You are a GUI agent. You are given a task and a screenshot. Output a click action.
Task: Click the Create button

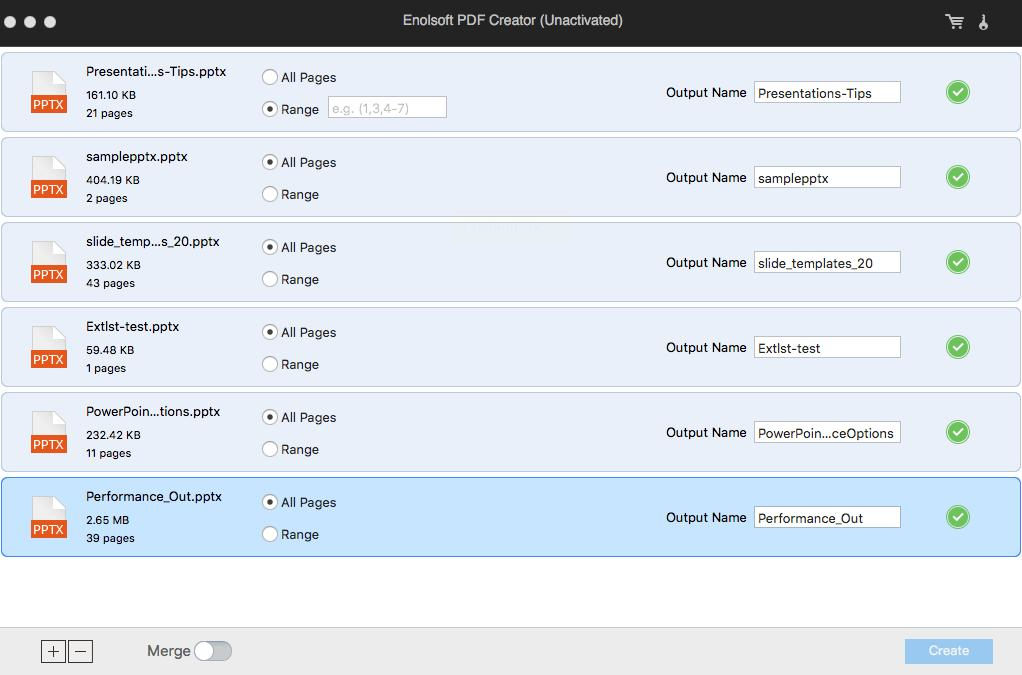(x=948, y=651)
